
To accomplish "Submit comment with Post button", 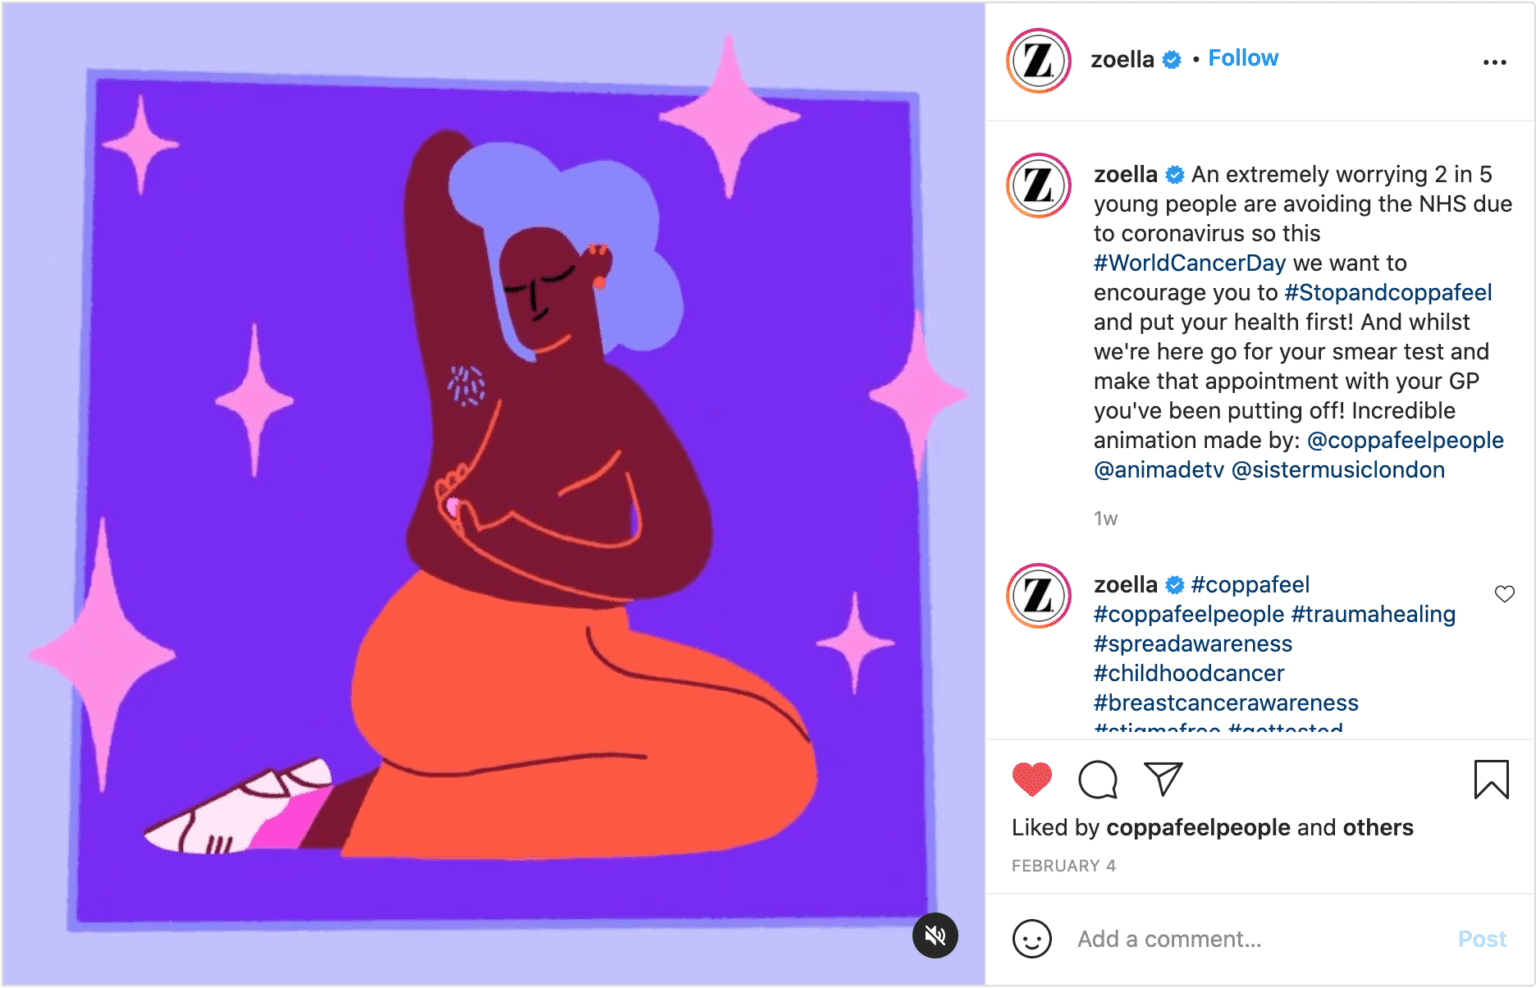I will click(x=1481, y=939).
